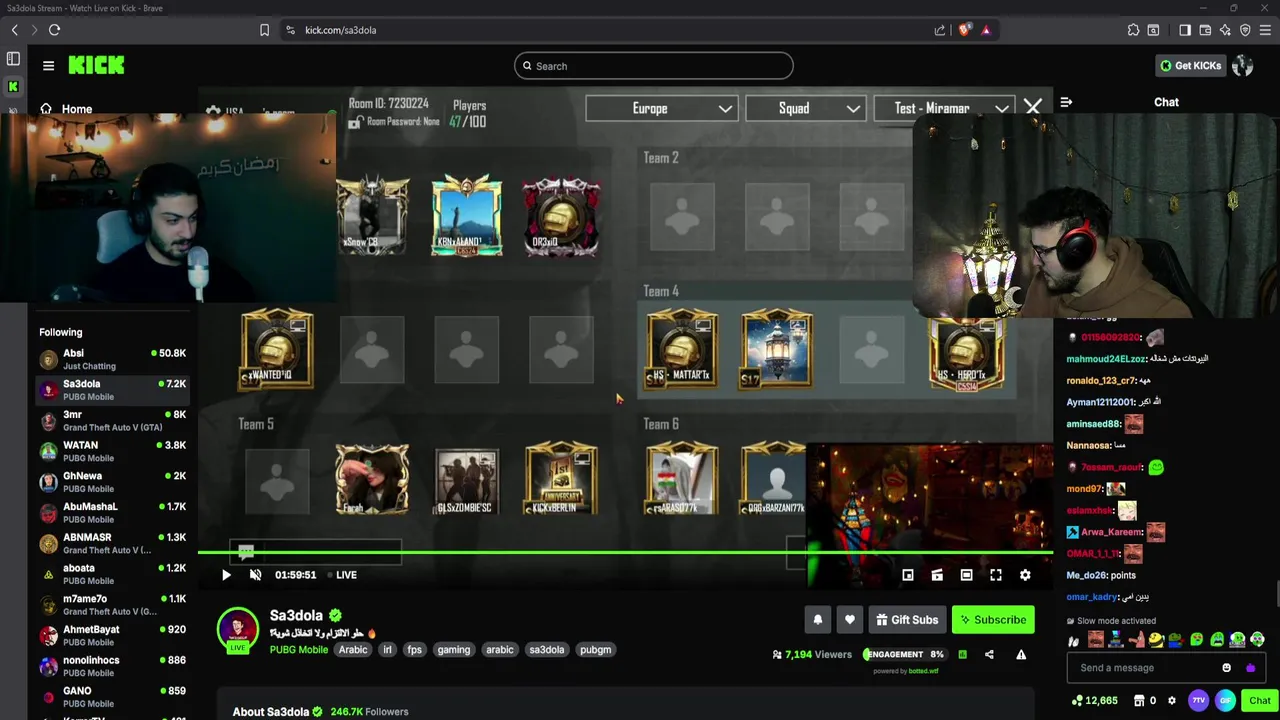Open Absi's channel in Following list
This screenshot has height=720, width=1280.
tap(113, 359)
